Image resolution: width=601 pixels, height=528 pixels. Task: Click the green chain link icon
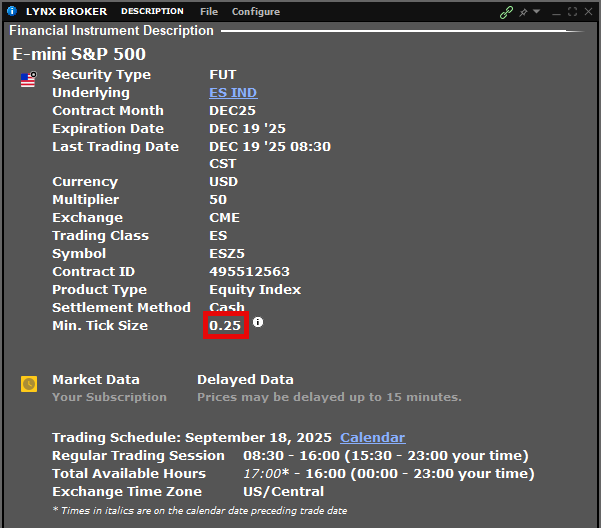click(x=507, y=12)
